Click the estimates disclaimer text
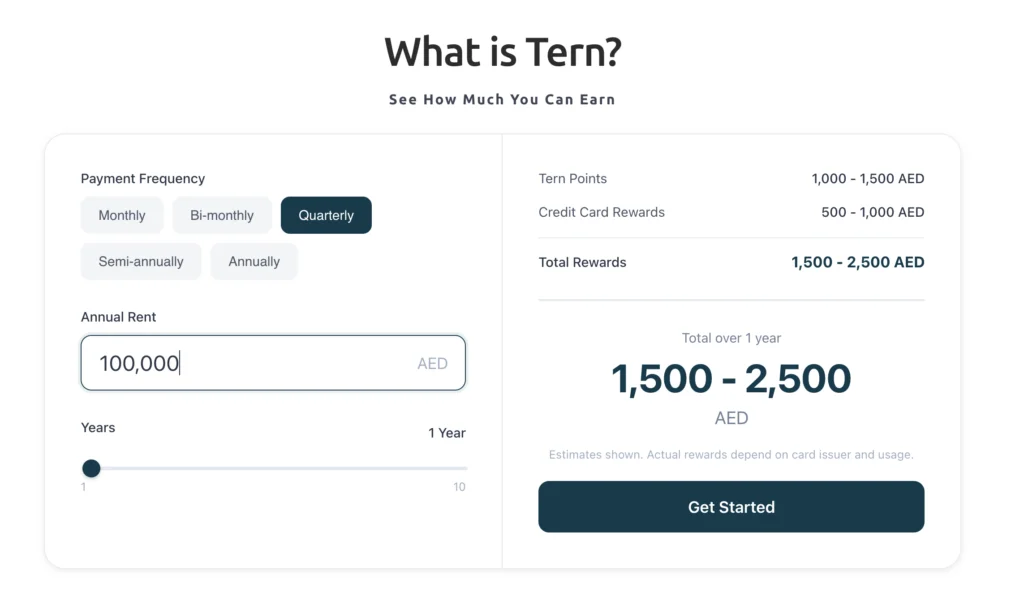Viewport: 1024px width, 601px height. (x=731, y=455)
